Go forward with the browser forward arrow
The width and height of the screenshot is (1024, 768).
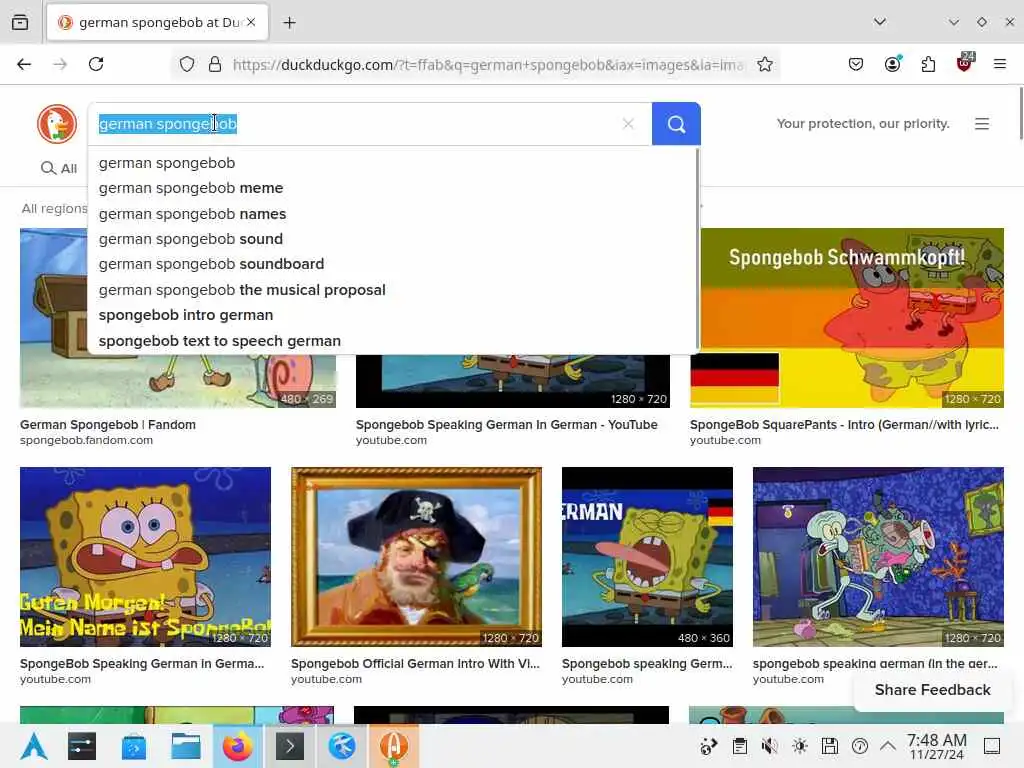tap(60, 64)
